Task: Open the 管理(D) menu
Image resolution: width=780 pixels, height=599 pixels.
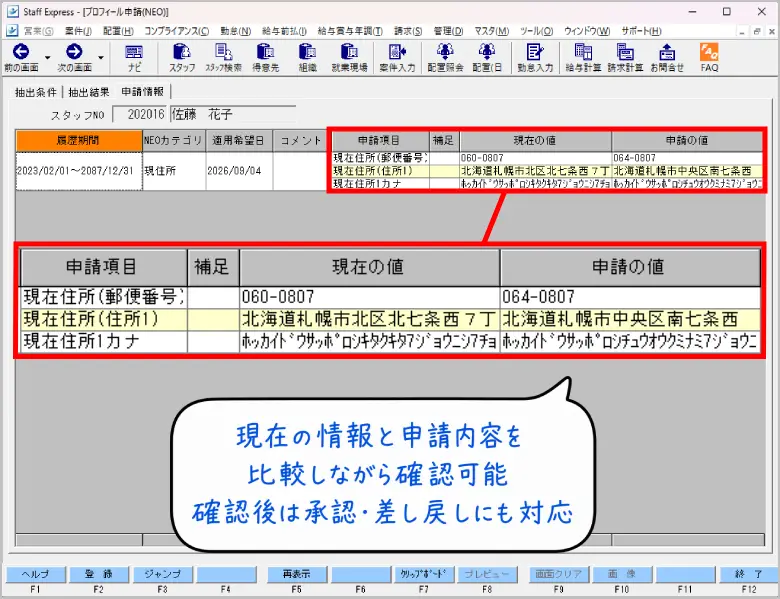Action: click(448, 31)
